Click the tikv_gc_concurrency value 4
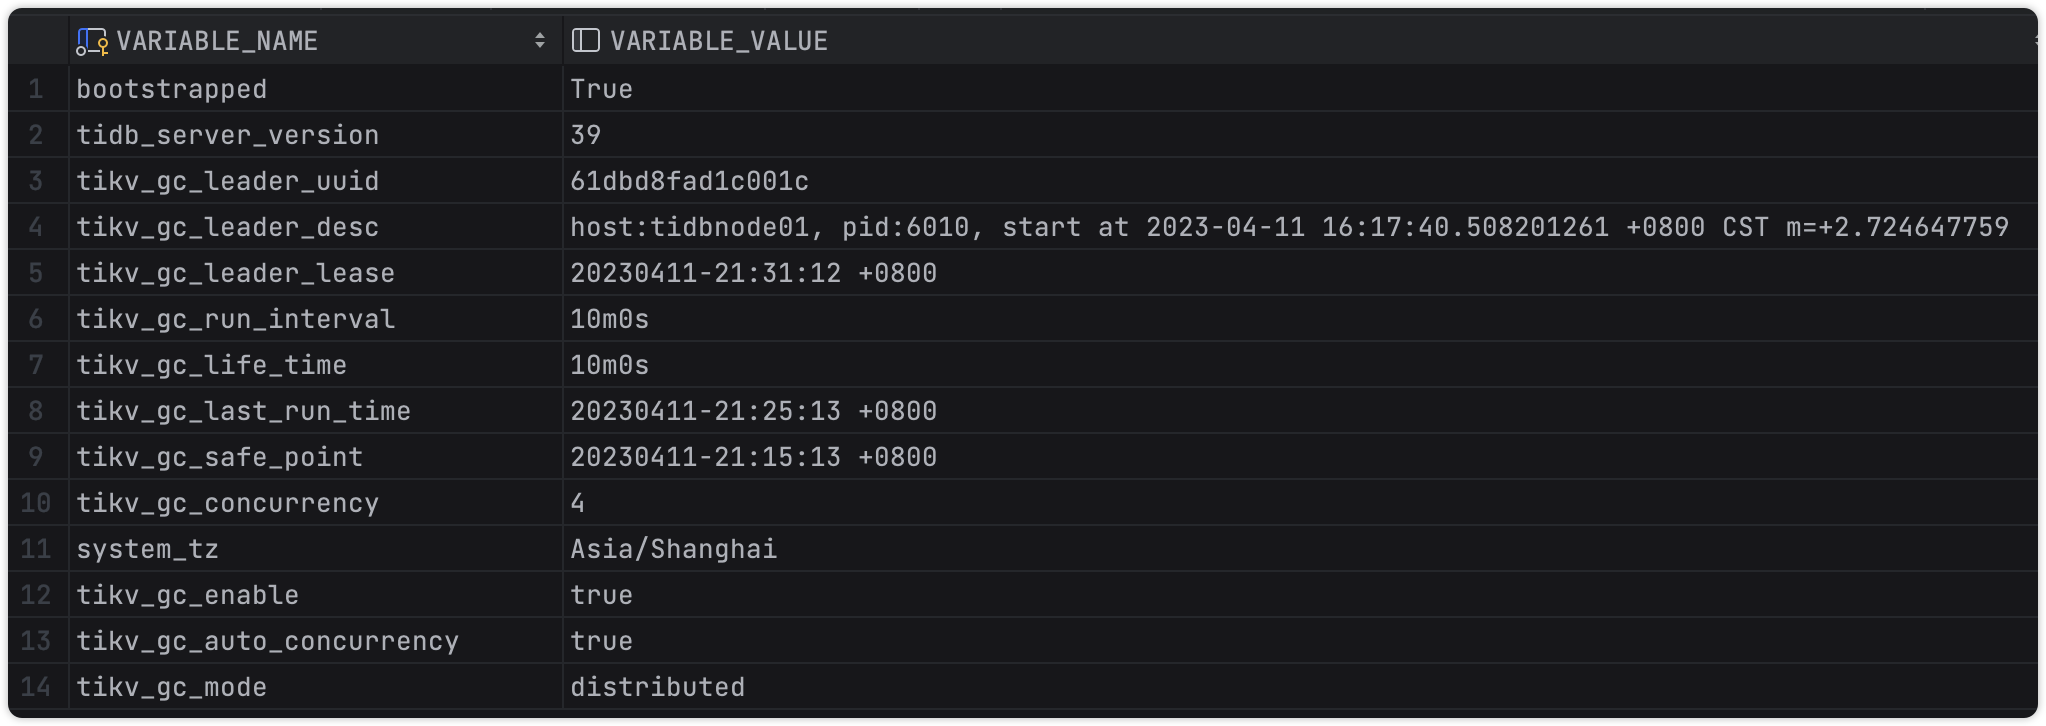The image size is (2046, 726). point(578,503)
